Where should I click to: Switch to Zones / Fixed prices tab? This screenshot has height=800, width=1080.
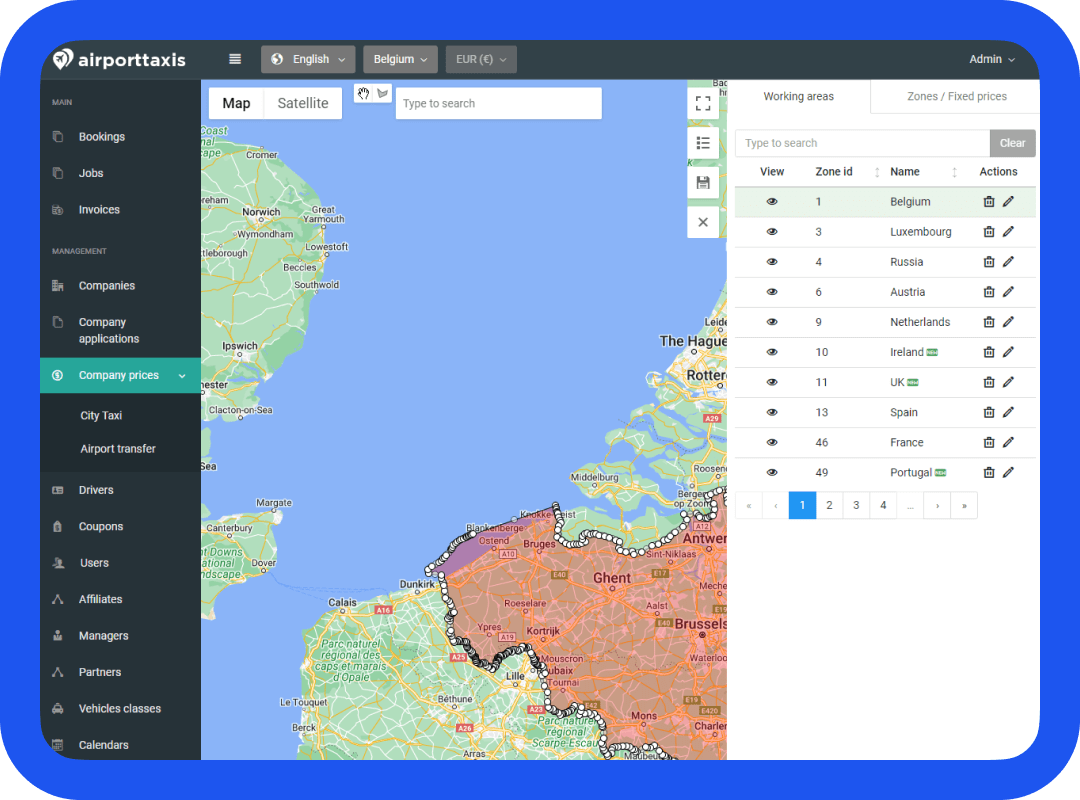pos(956,97)
